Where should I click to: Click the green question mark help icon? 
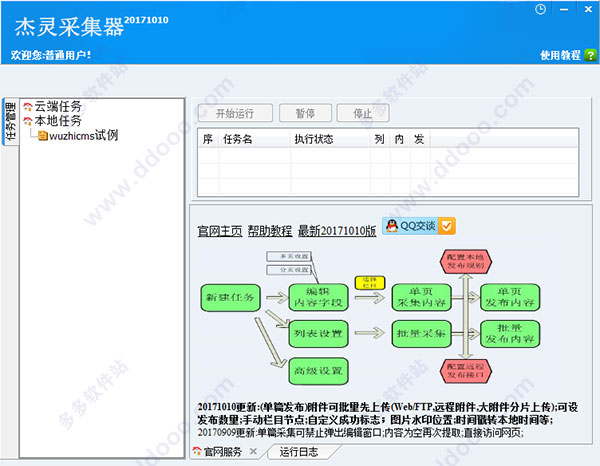[590, 55]
